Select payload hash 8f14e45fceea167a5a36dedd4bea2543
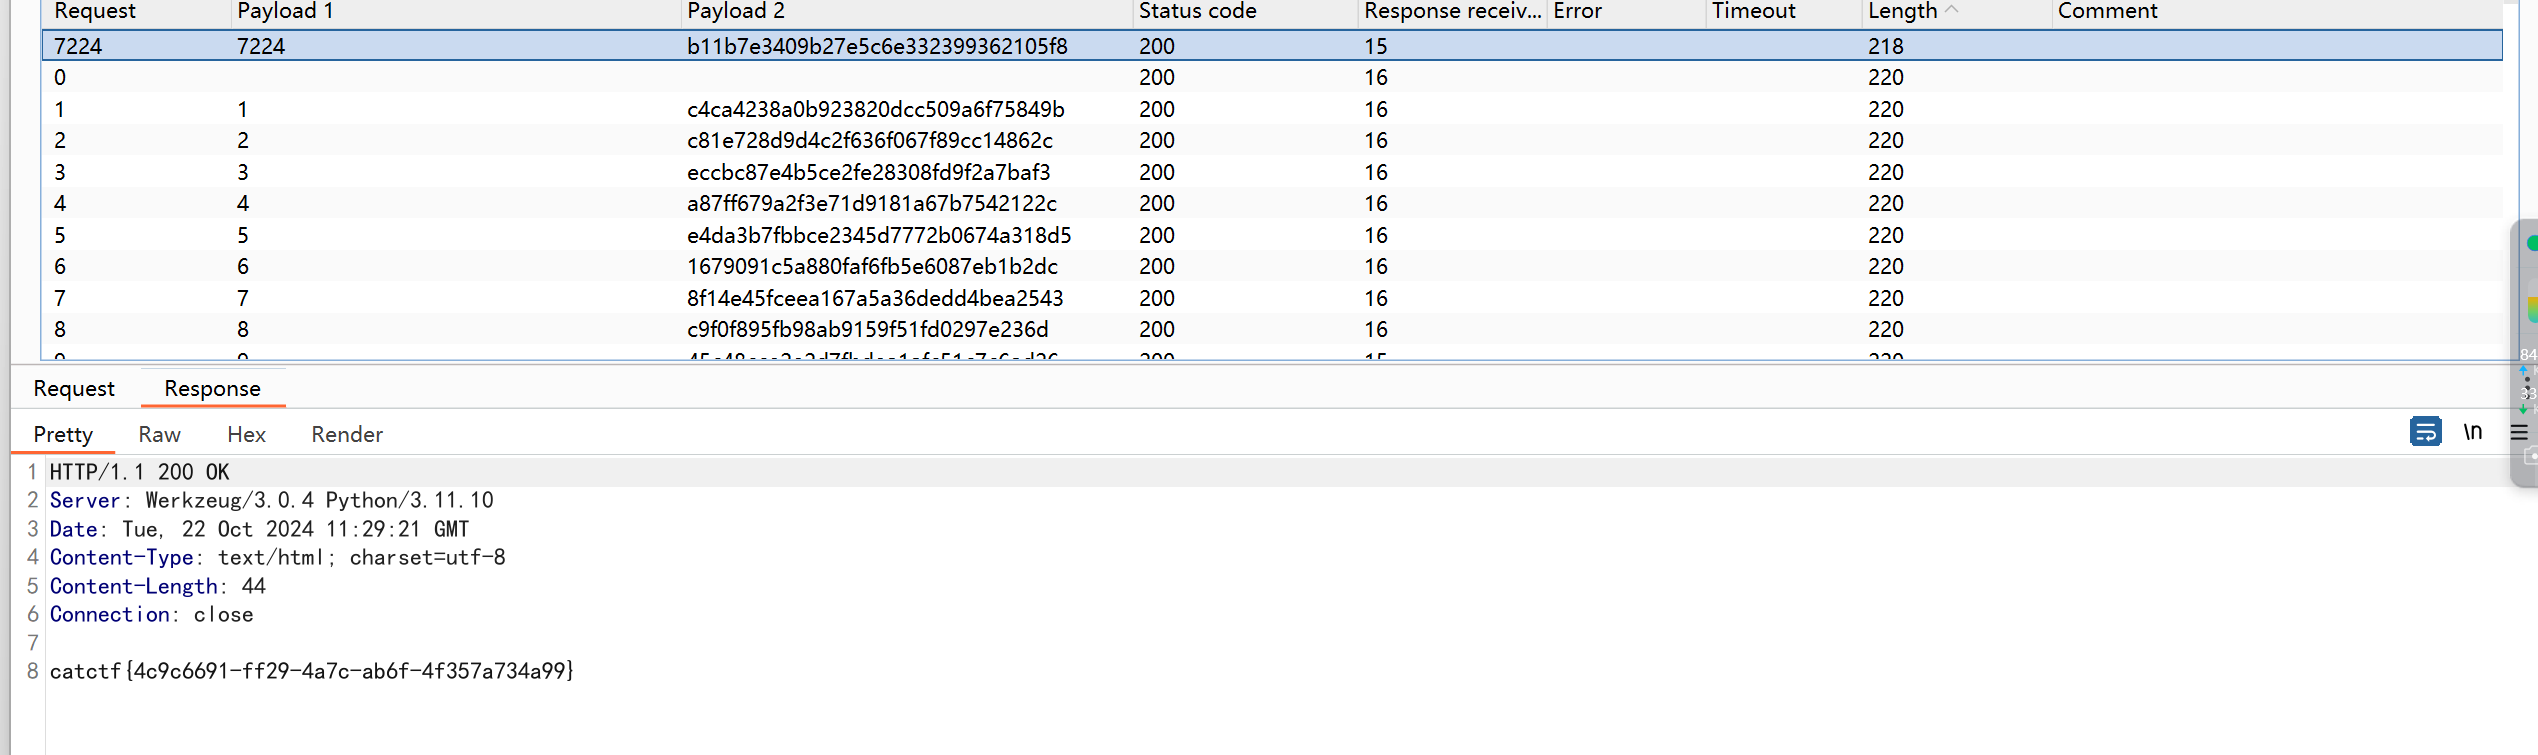The width and height of the screenshot is (2538, 755). [875, 298]
